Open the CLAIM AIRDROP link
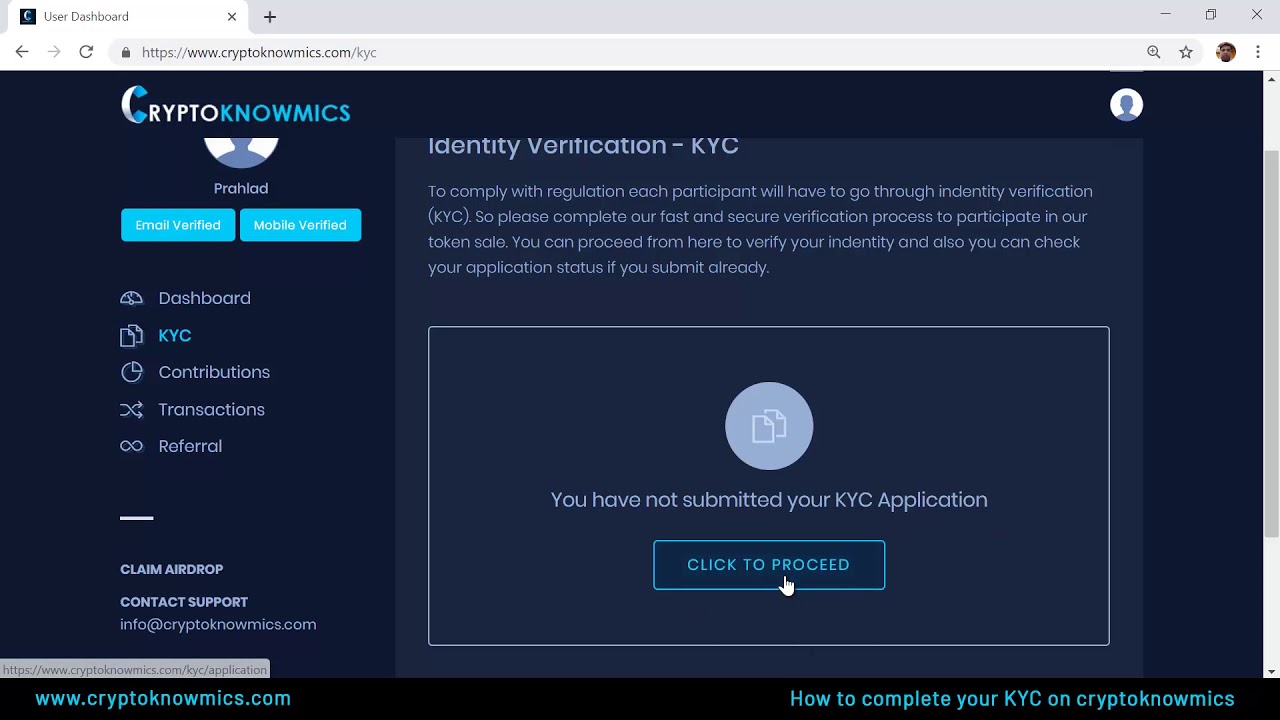Screen dimensions: 1280x720 click(172, 569)
